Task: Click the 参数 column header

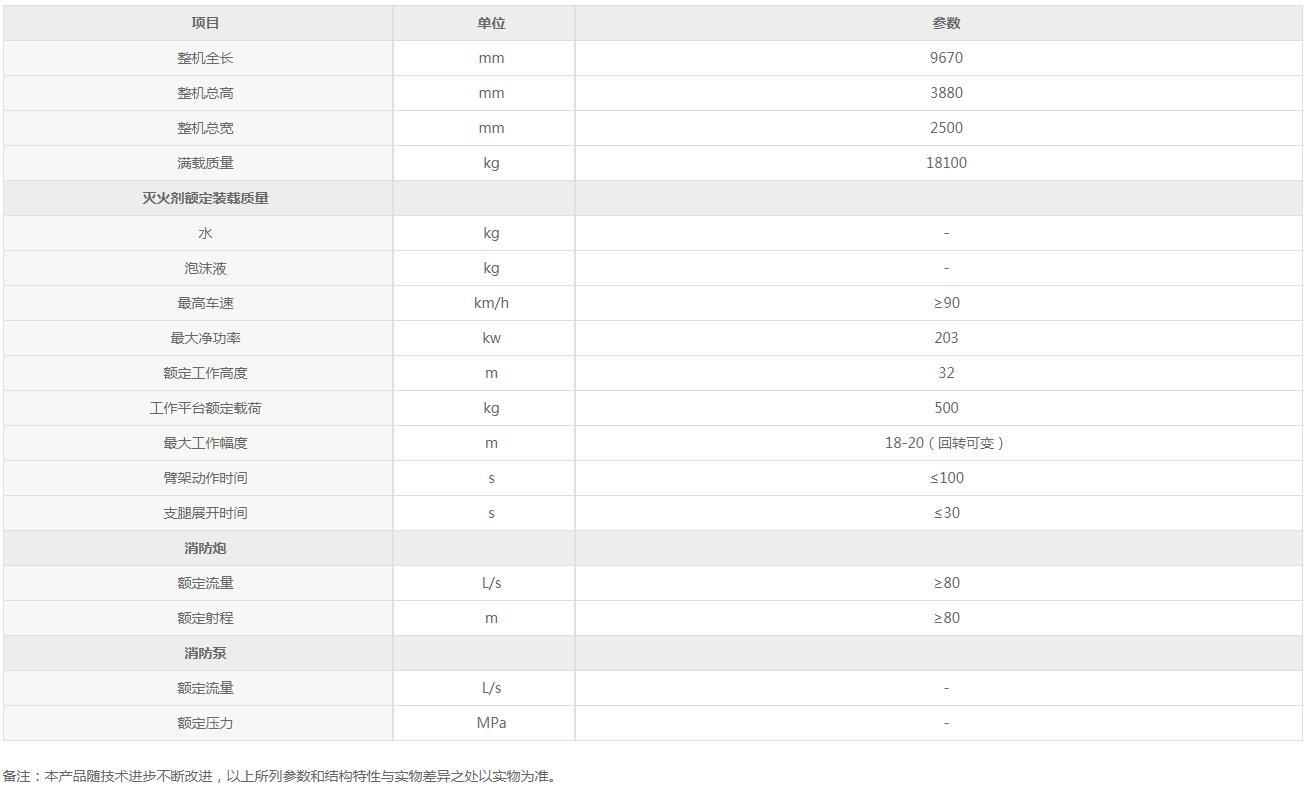Action: tap(946, 23)
